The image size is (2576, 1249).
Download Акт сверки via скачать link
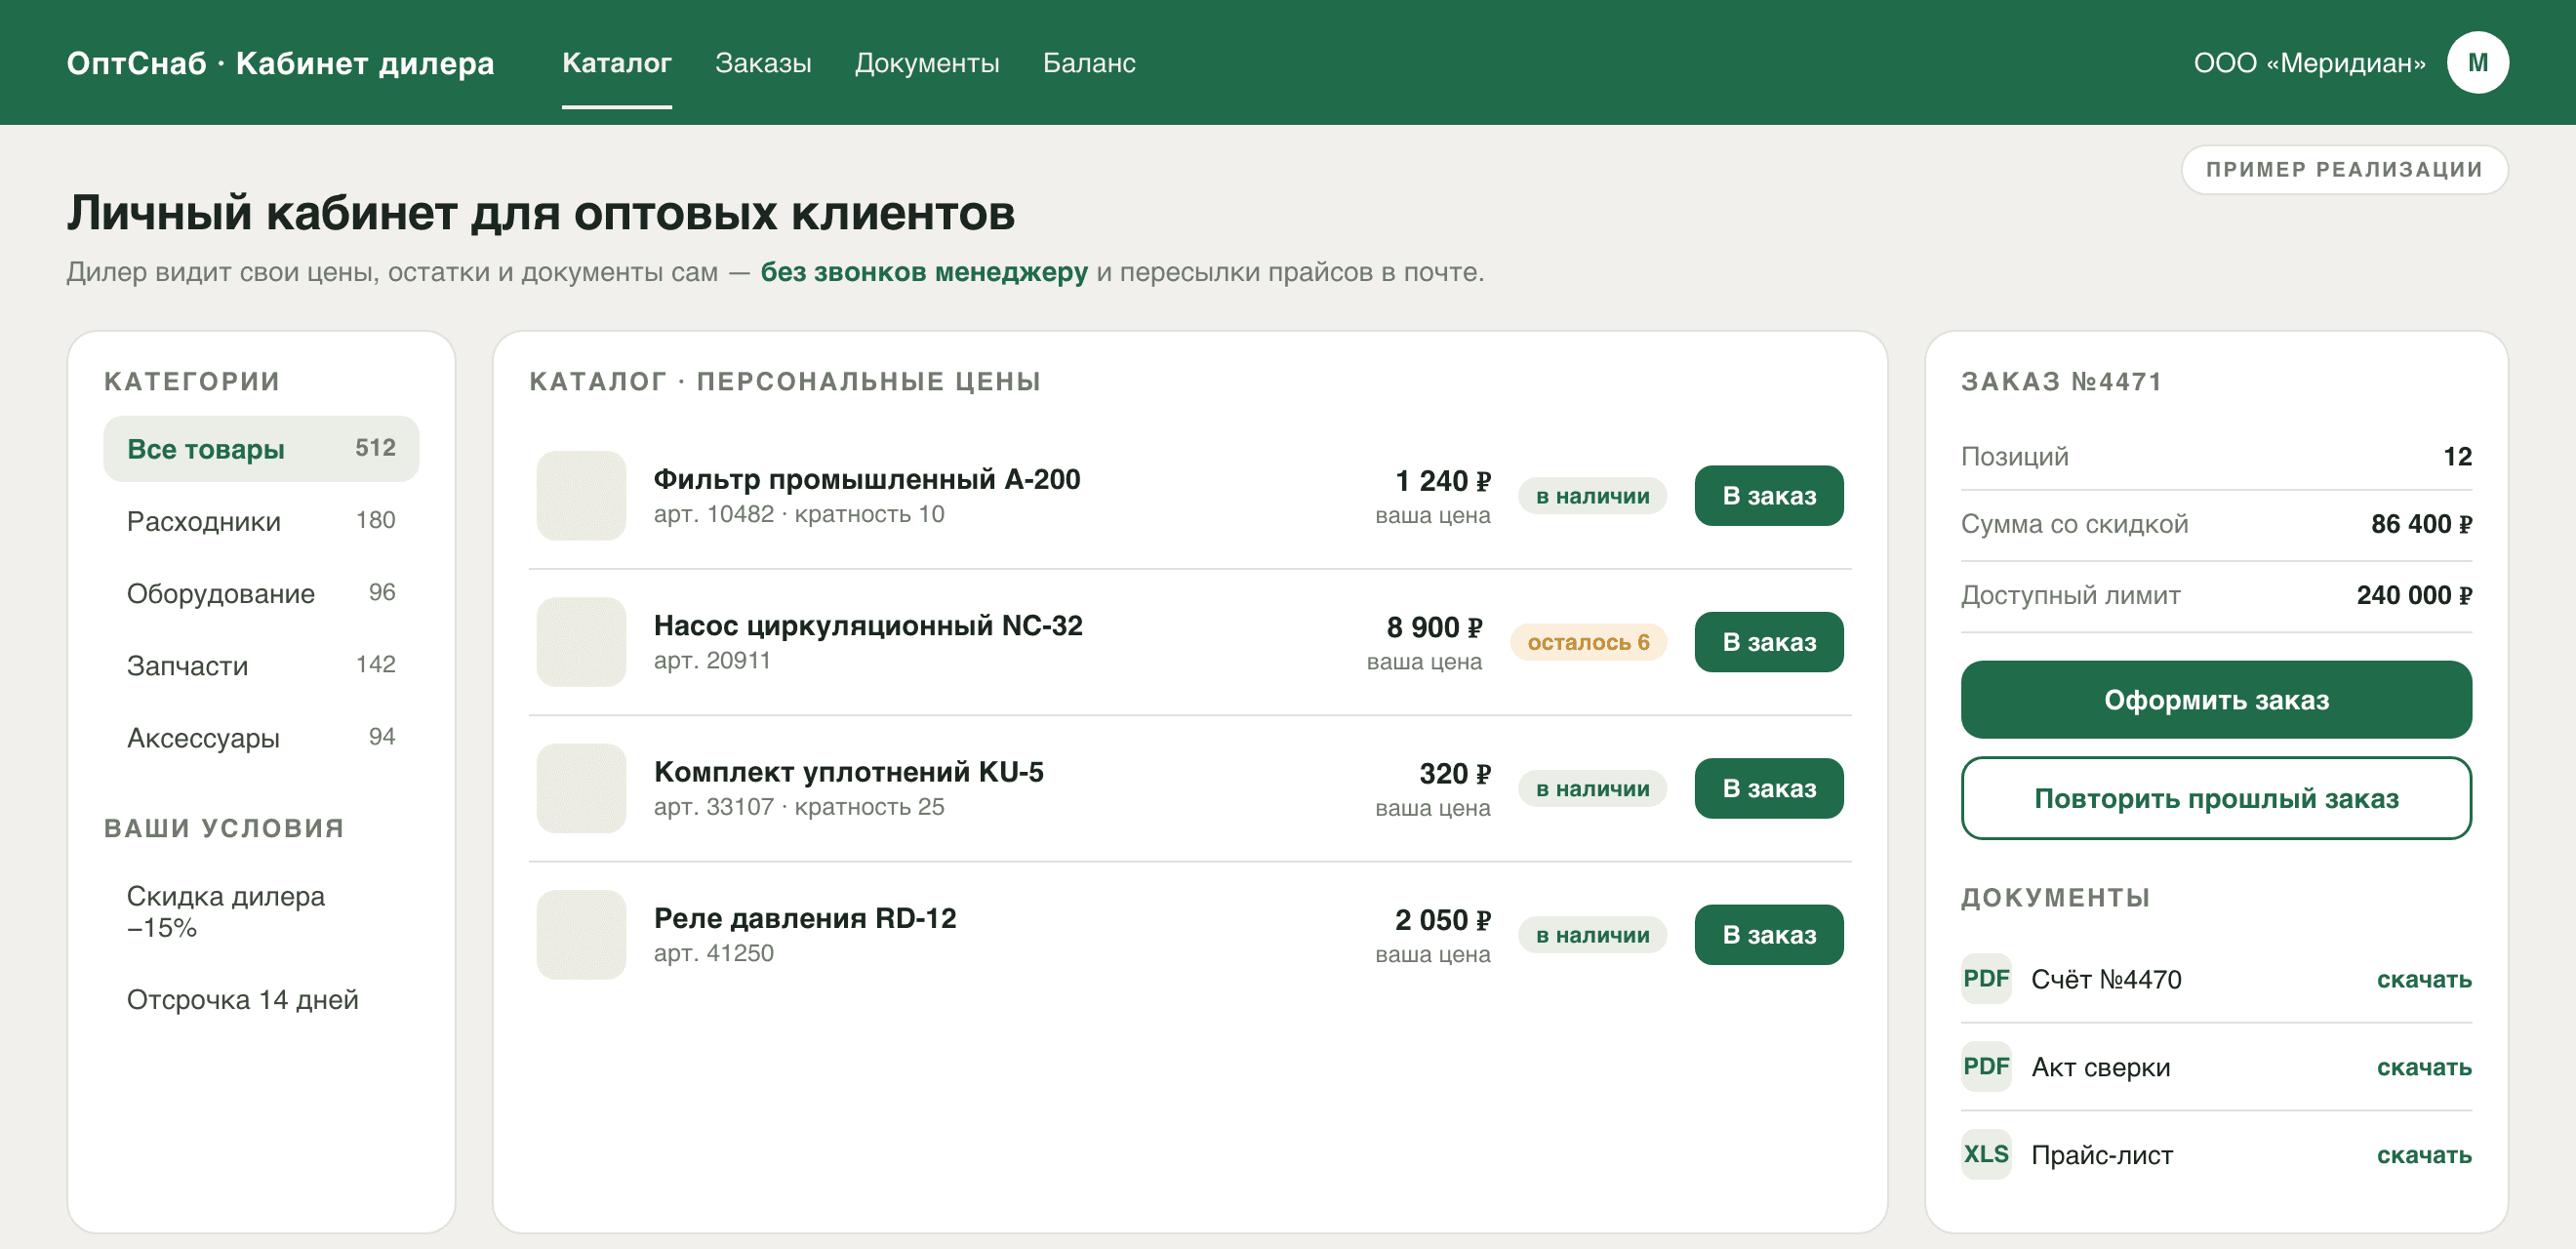click(2423, 1067)
